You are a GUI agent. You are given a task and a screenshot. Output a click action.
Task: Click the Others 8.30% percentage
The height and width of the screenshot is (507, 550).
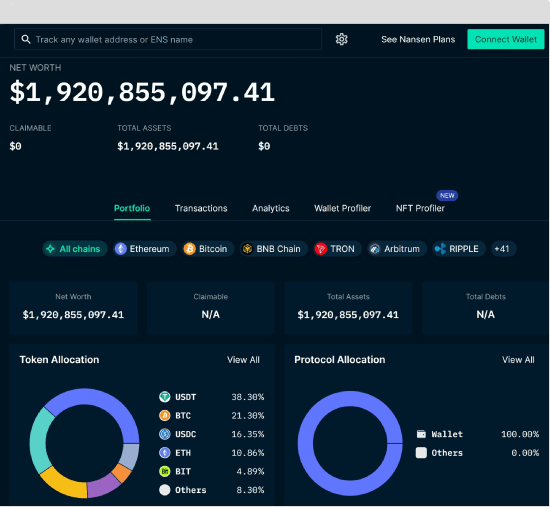pyautogui.click(x=250, y=490)
